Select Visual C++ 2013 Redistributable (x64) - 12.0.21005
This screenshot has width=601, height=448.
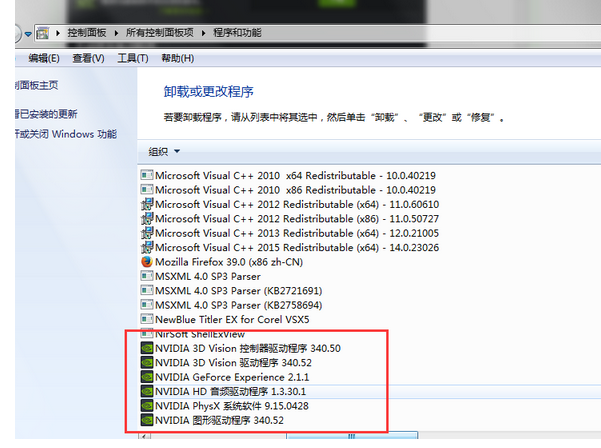pos(297,233)
